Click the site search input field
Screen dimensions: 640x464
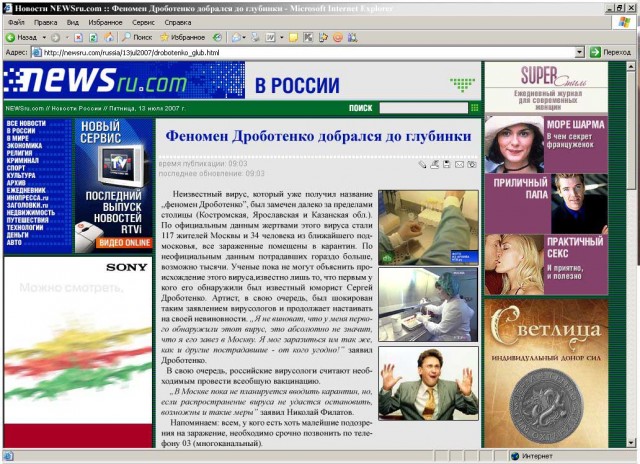pyautogui.click(x=423, y=108)
